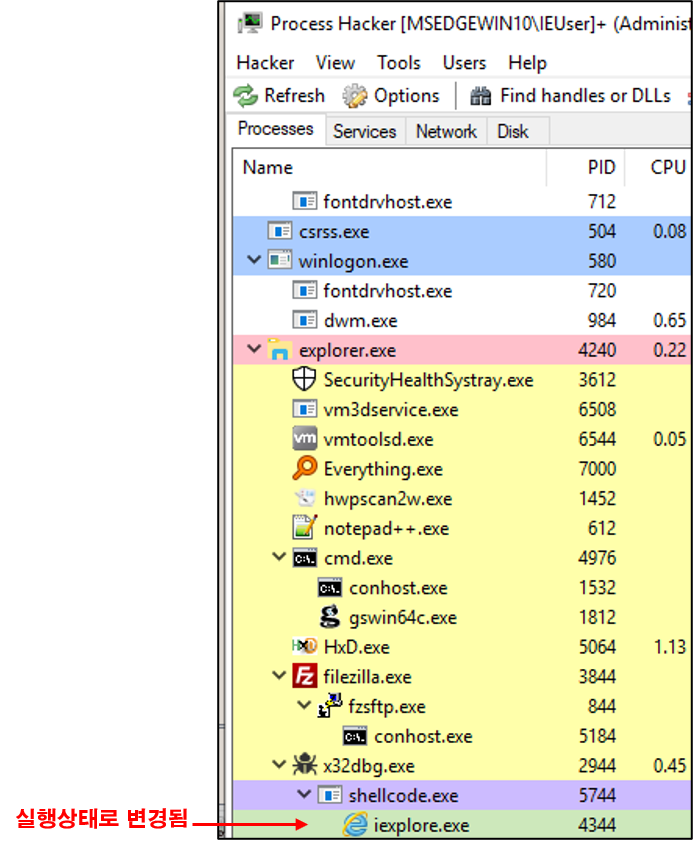Open the View menu
693x843 pixels.
coord(335,63)
